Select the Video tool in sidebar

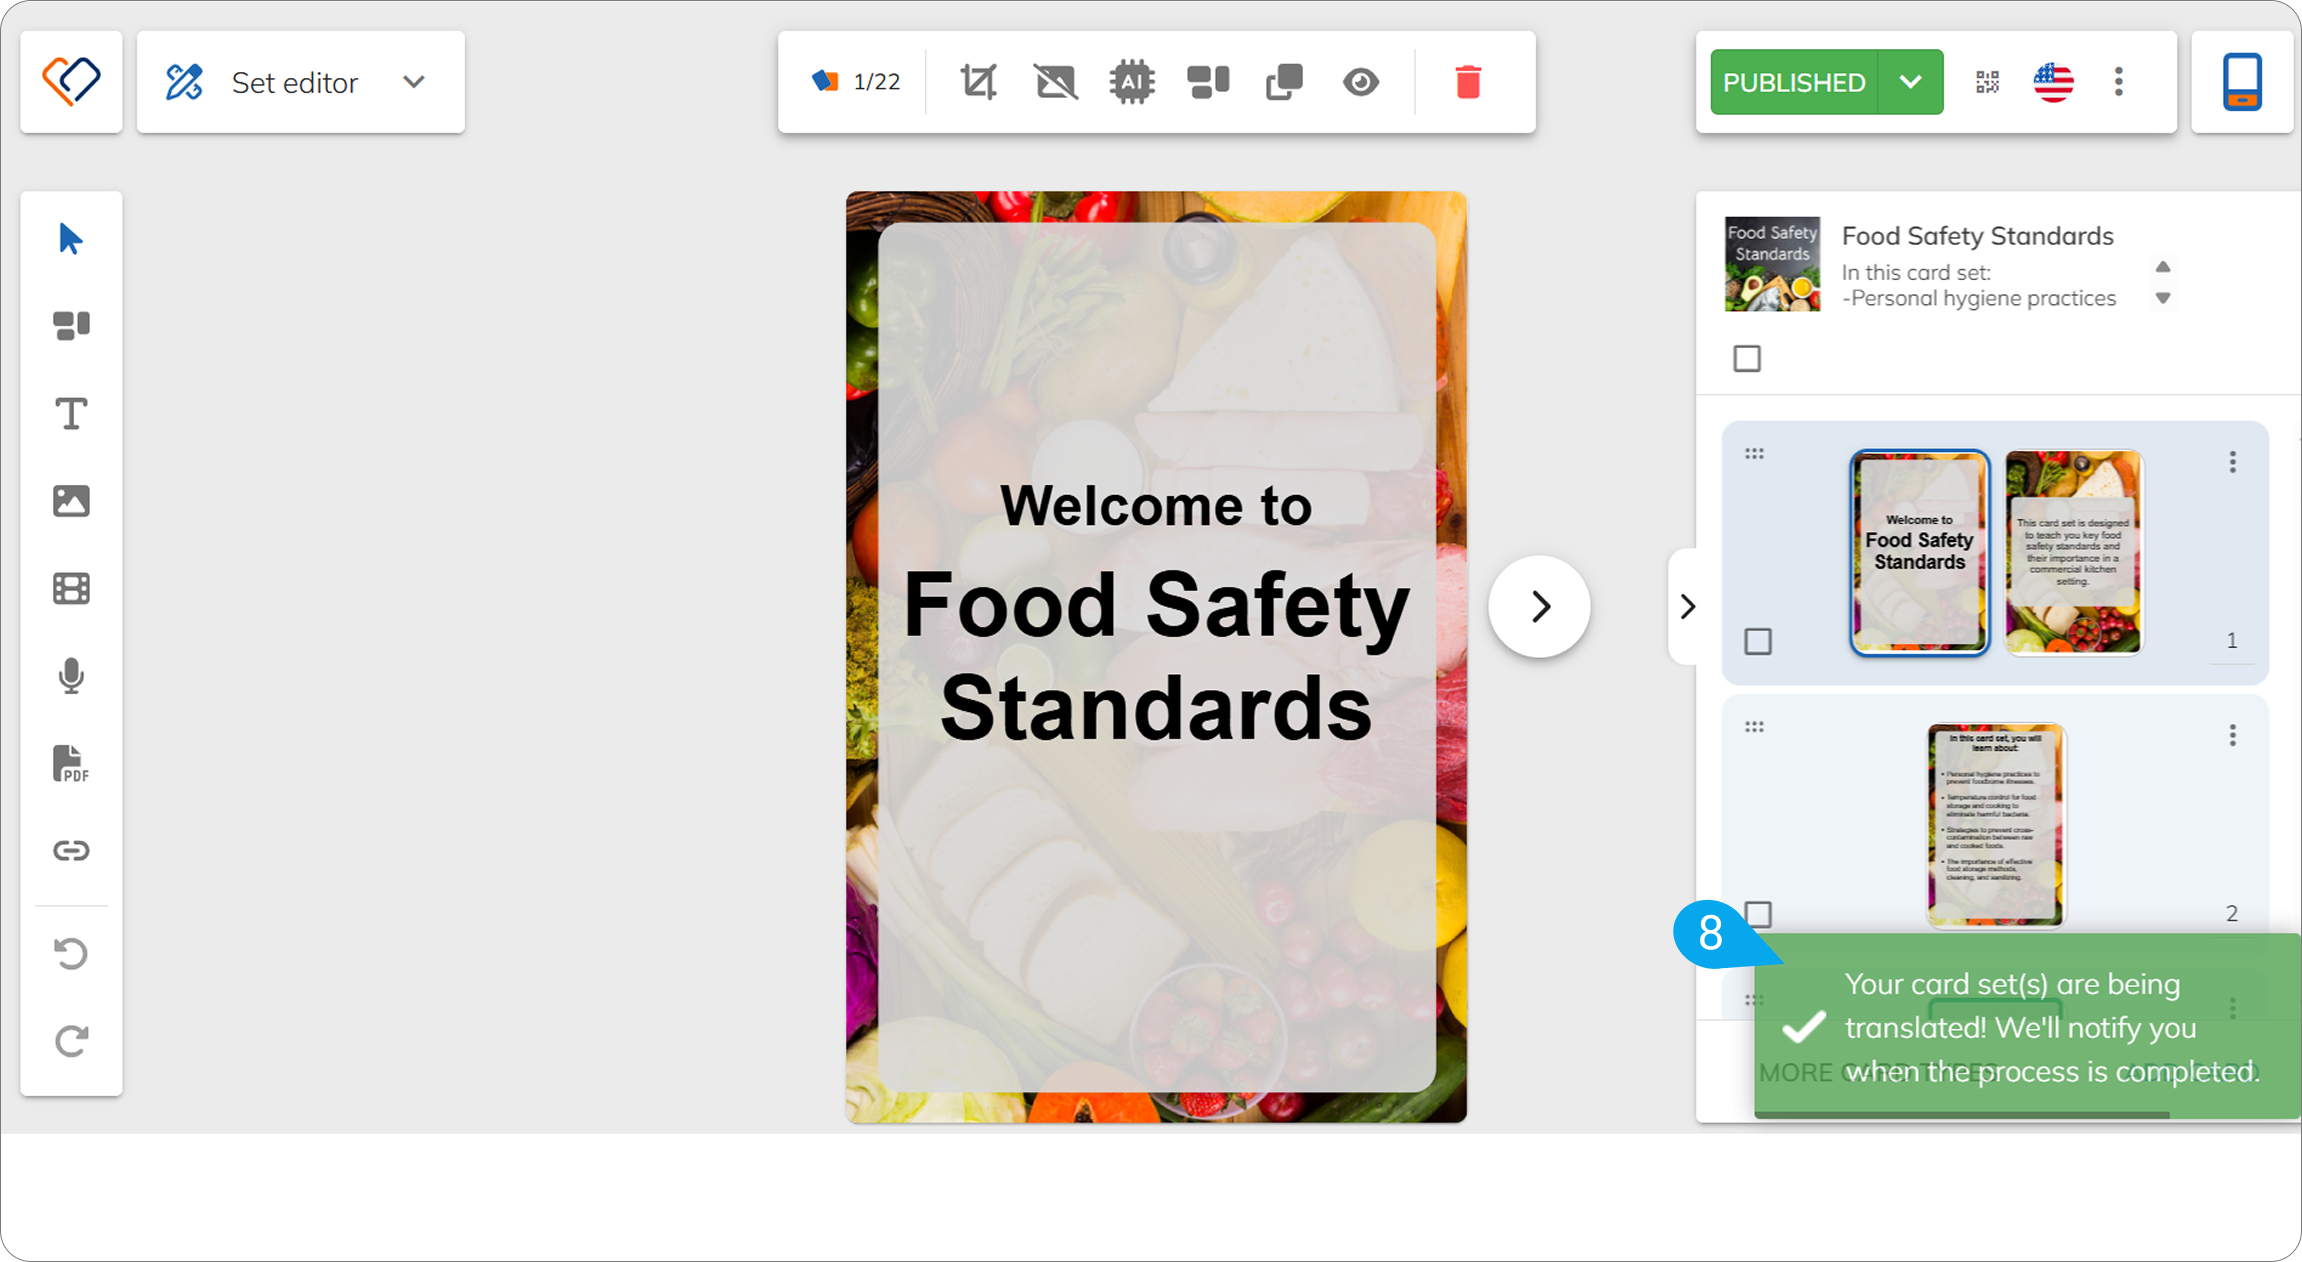pos(71,589)
